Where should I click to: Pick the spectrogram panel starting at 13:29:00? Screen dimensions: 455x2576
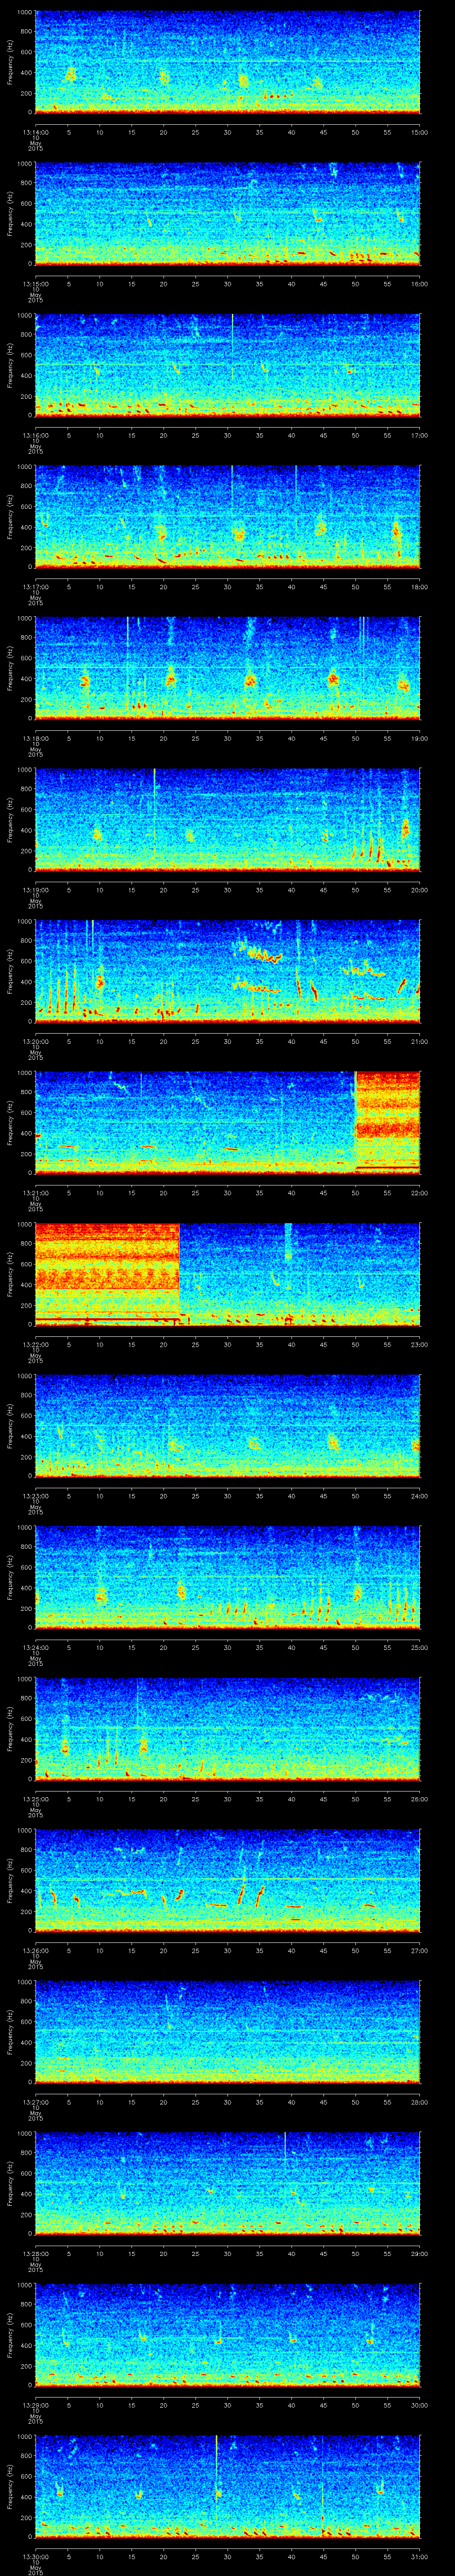[x=228, y=2334]
